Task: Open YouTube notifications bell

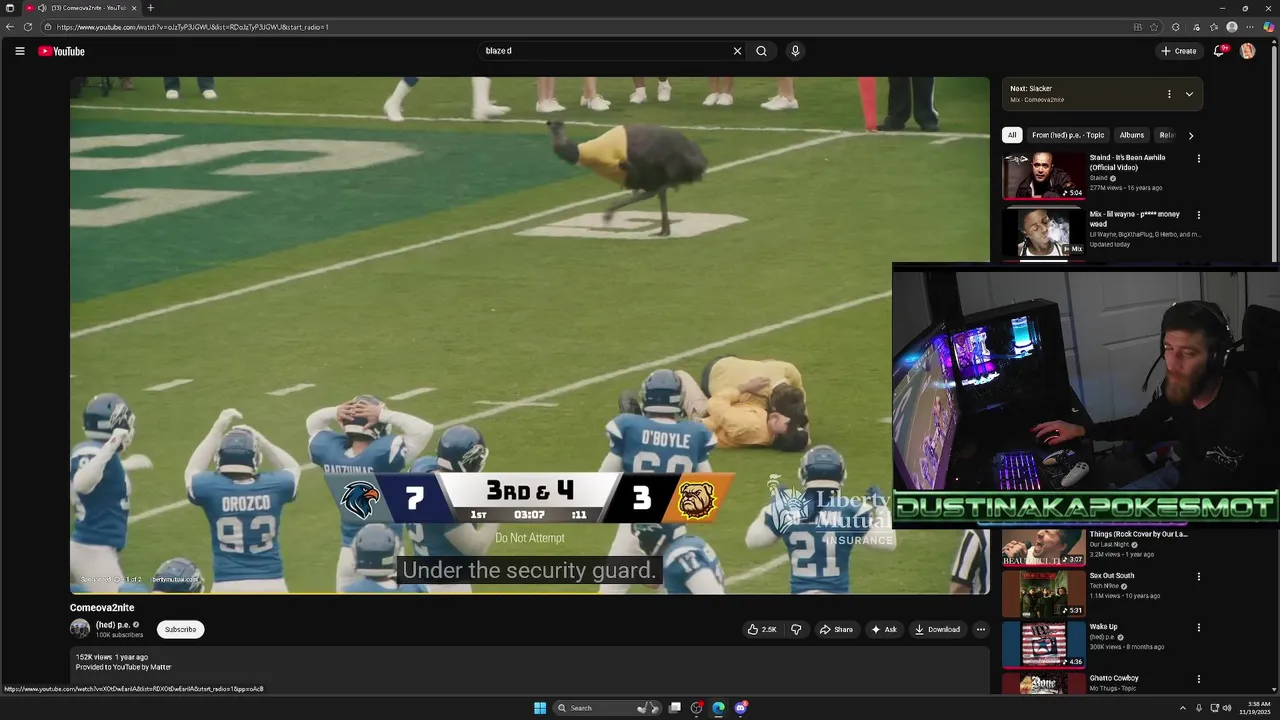Action: pyautogui.click(x=1218, y=51)
